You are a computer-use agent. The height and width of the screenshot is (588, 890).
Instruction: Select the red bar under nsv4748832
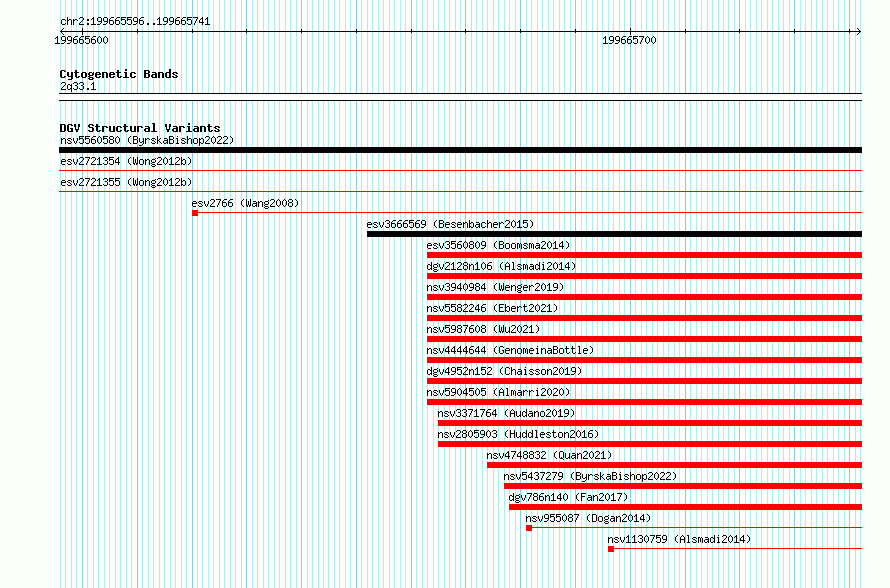[x=674, y=465]
